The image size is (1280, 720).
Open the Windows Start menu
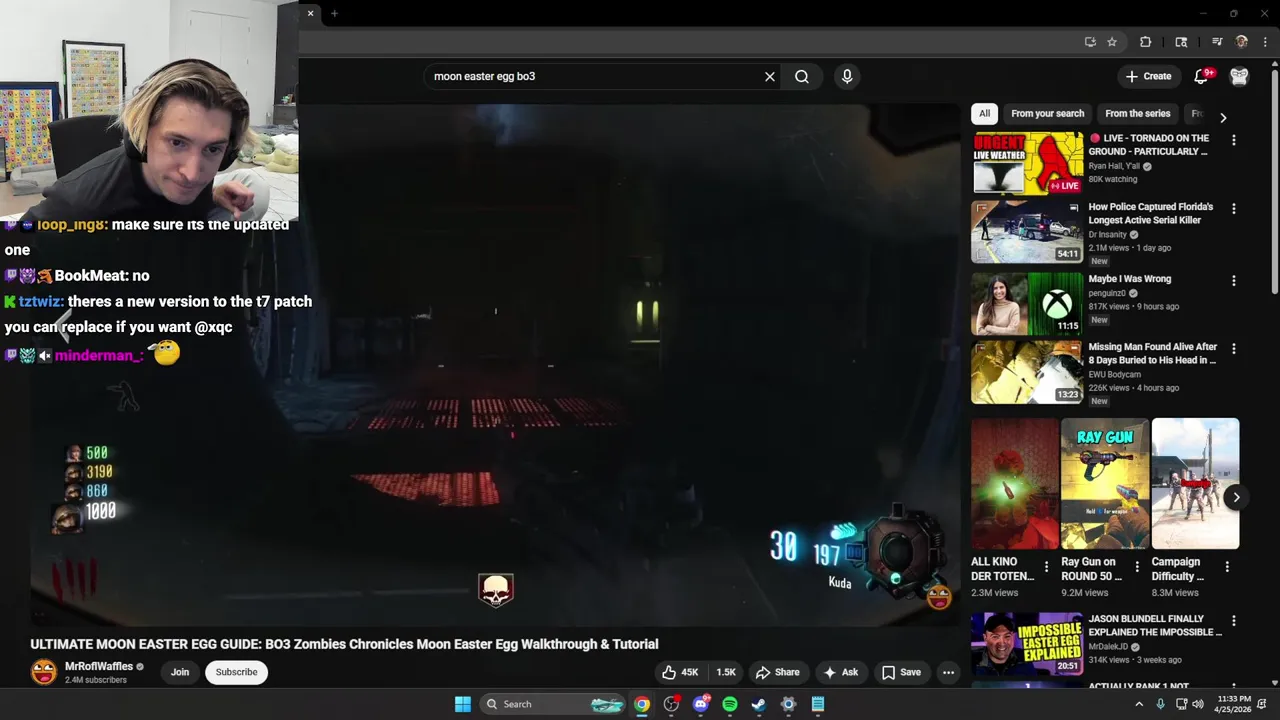[x=463, y=704]
